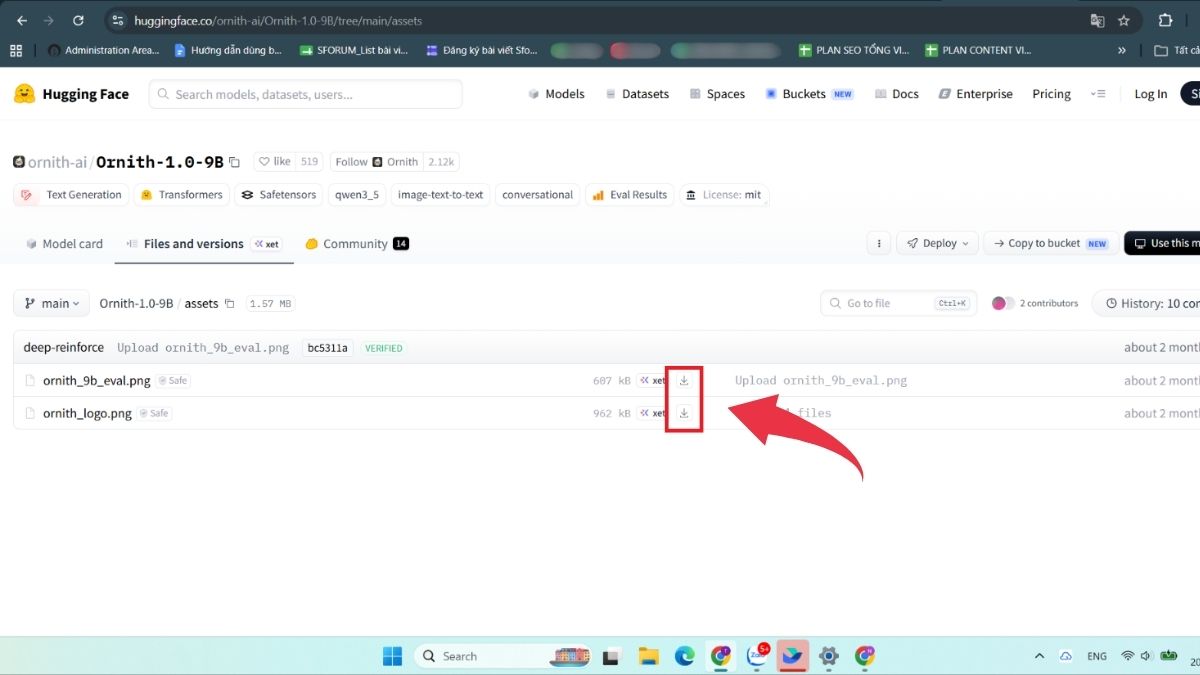Go to Models in the navigation
The image size is (1200, 675).
click(556, 94)
